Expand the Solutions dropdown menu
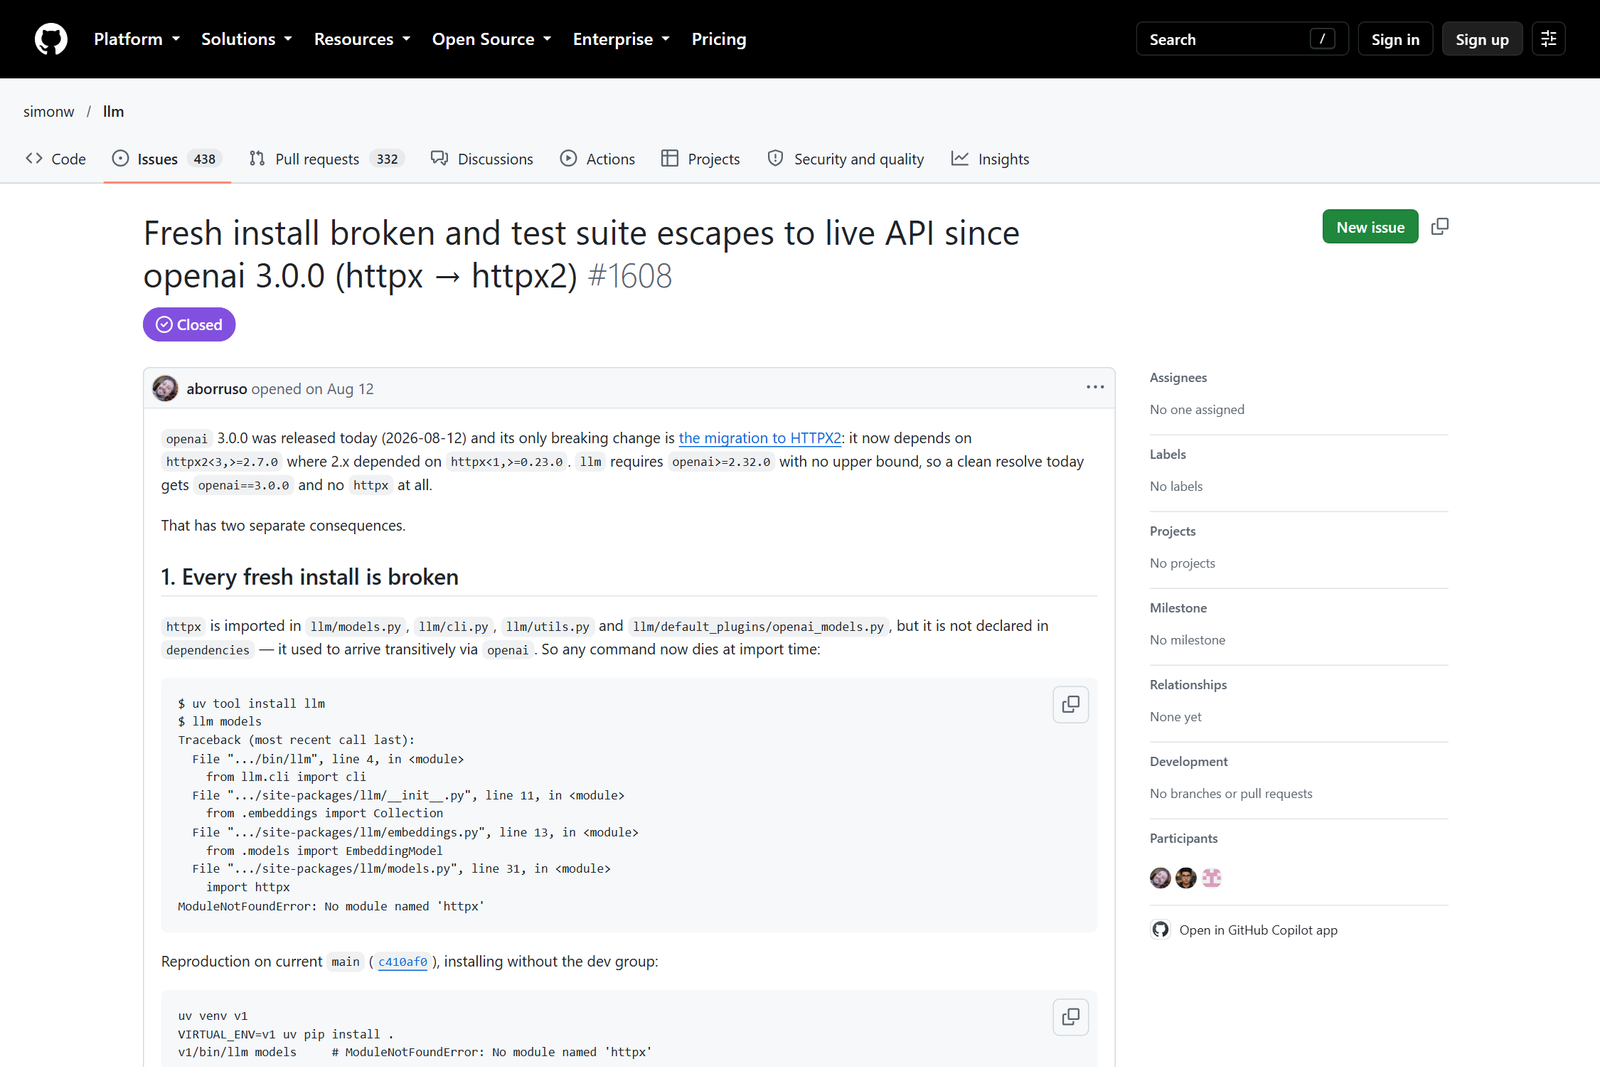 point(247,39)
